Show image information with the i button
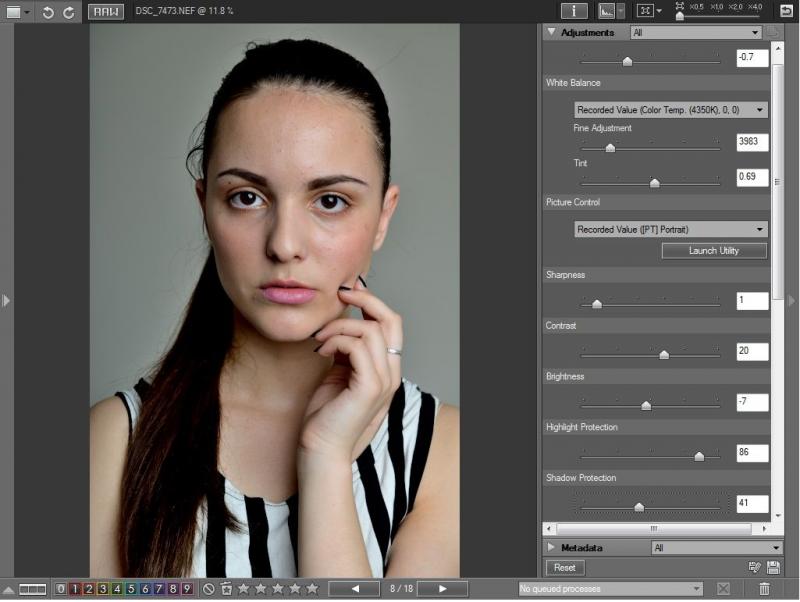The height and width of the screenshot is (602, 800). [574, 11]
